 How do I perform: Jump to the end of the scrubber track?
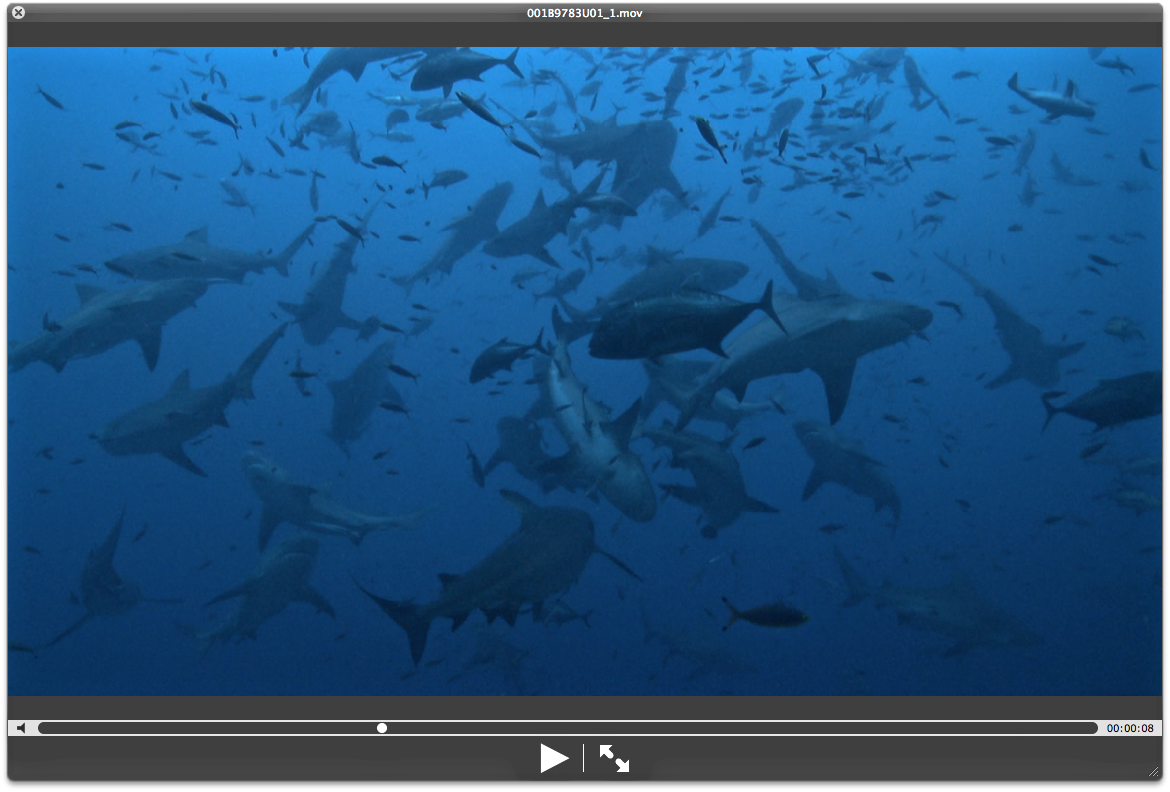point(1095,728)
